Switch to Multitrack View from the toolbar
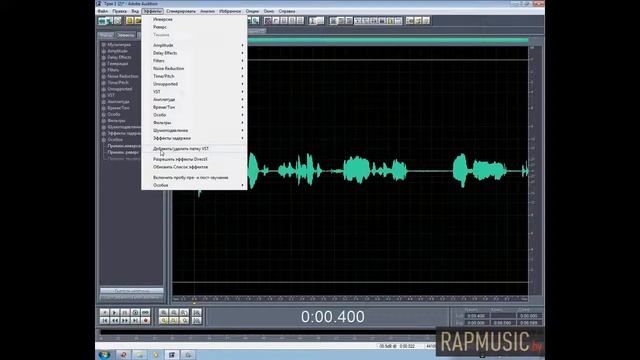 tap(109, 21)
